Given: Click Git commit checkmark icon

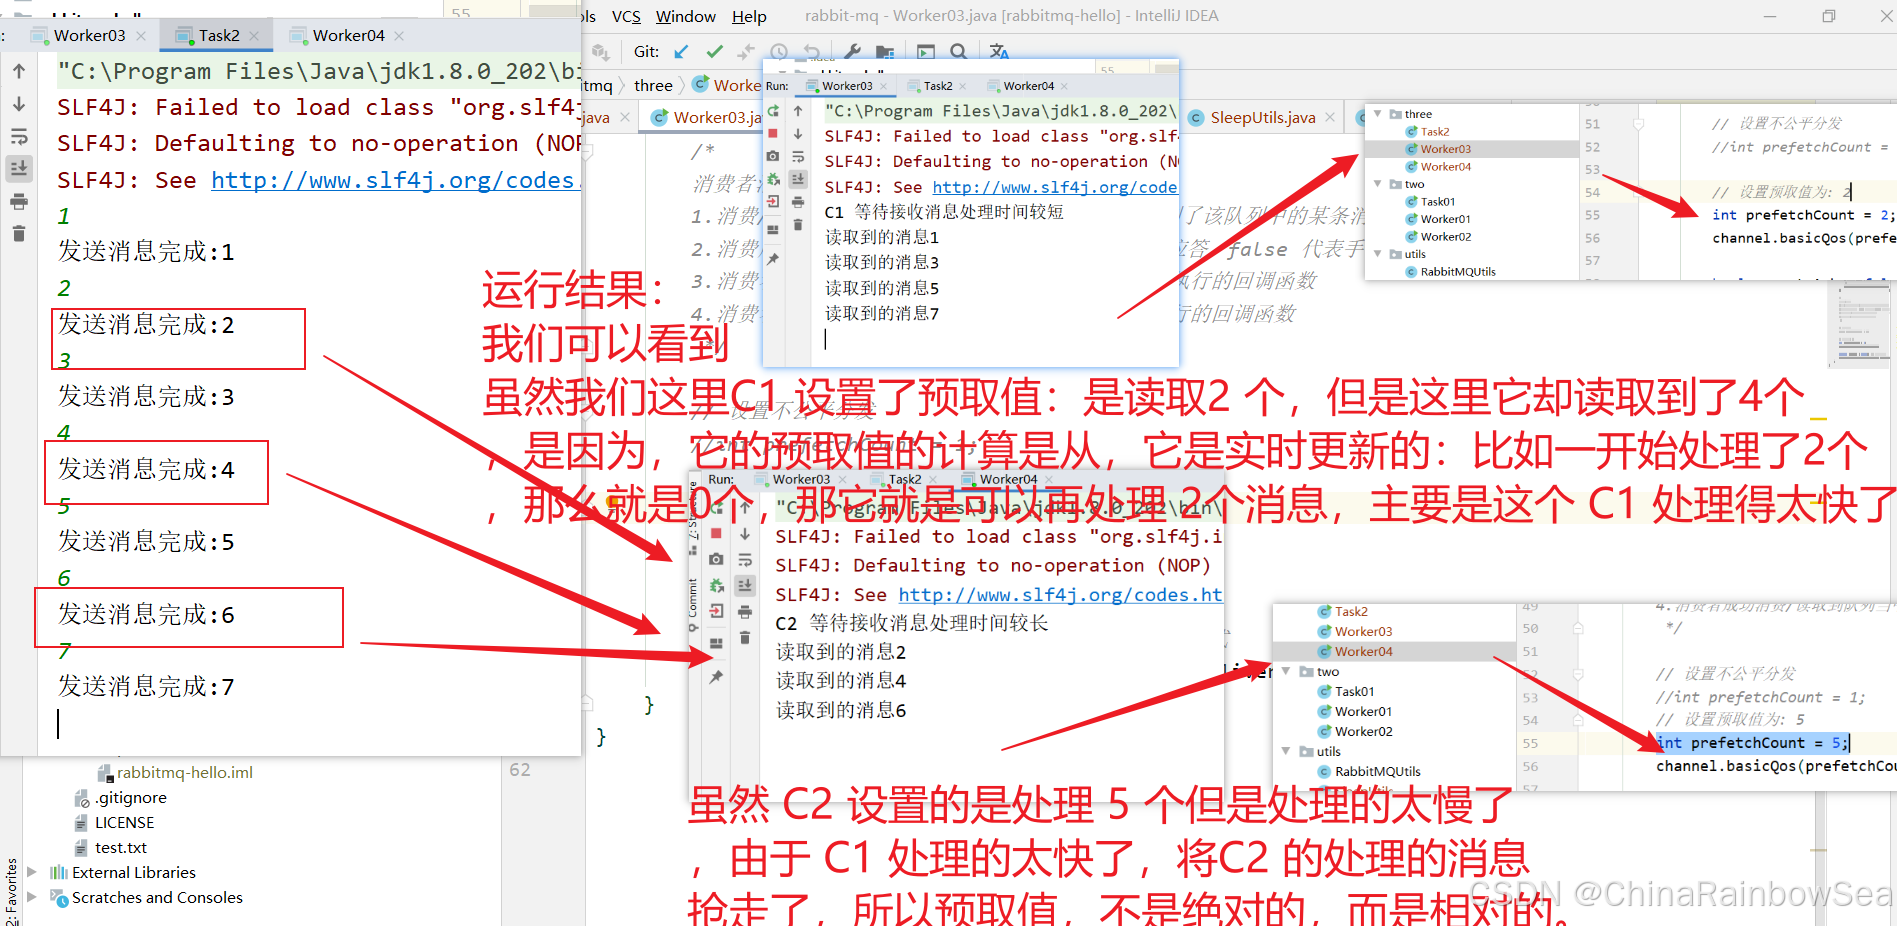Looking at the screenshot, I should point(714,51).
